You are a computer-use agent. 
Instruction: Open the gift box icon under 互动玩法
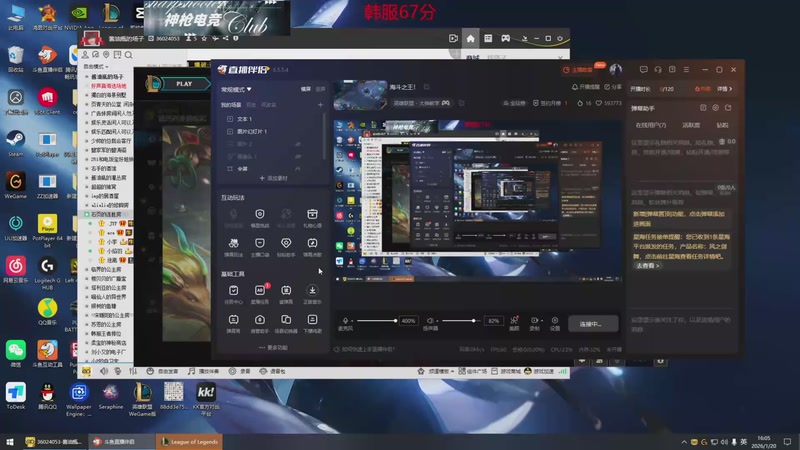pyautogui.click(x=312, y=214)
